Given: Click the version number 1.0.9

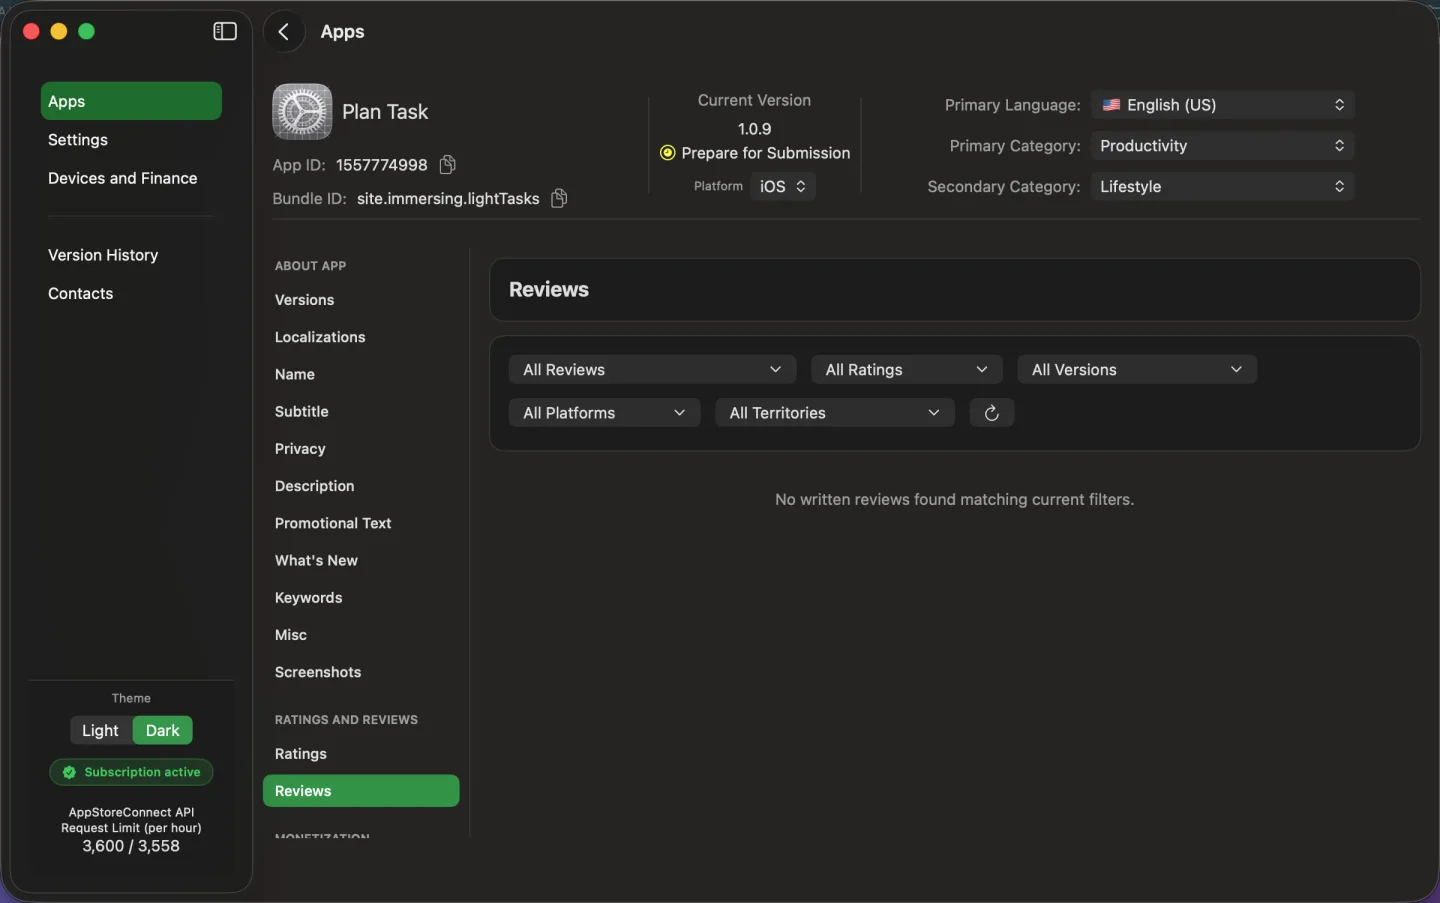Looking at the screenshot, I should coord(754,129).
